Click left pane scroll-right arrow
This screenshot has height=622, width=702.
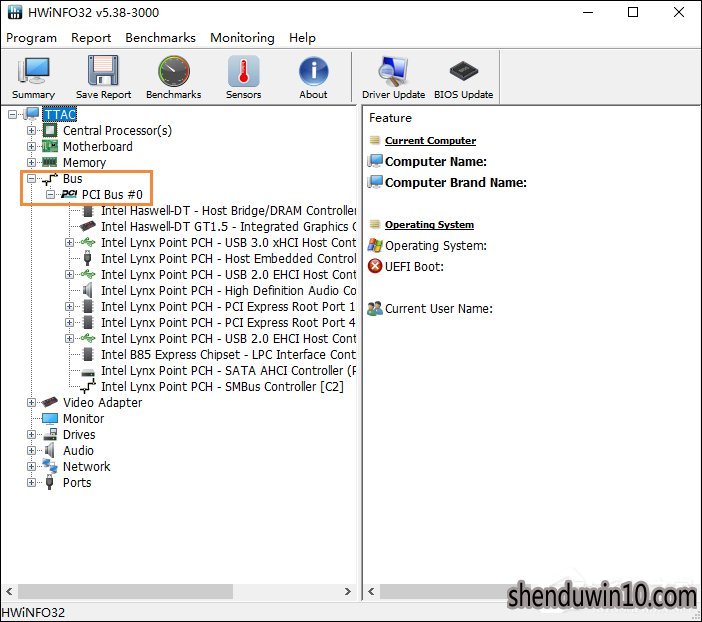tap(348, 591)
